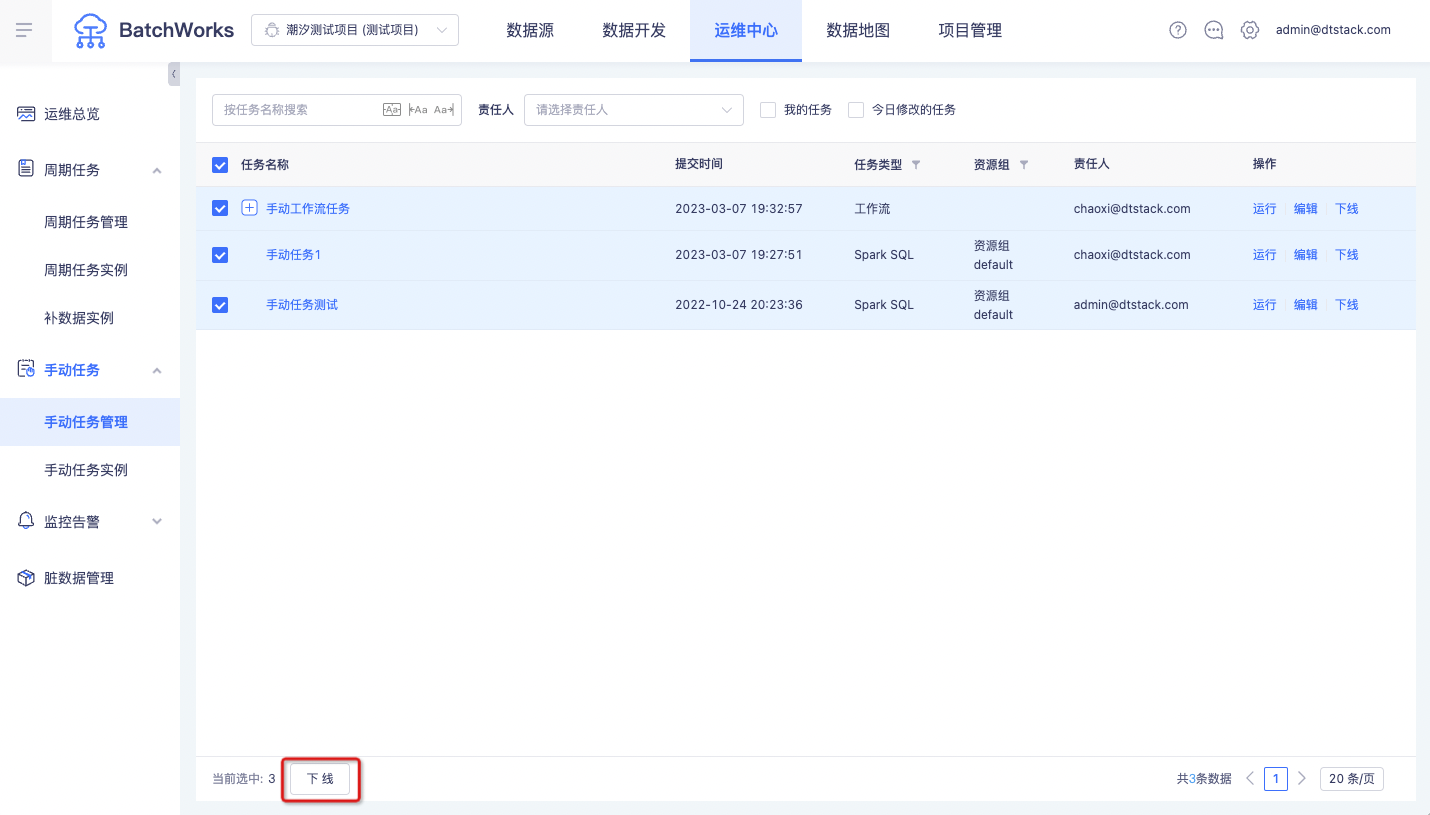Image resolution: width=1430 pixels, height=815 pixels.
Task: Collapse the 周期任务 sidebar group
Action: [x=157, y=170]
